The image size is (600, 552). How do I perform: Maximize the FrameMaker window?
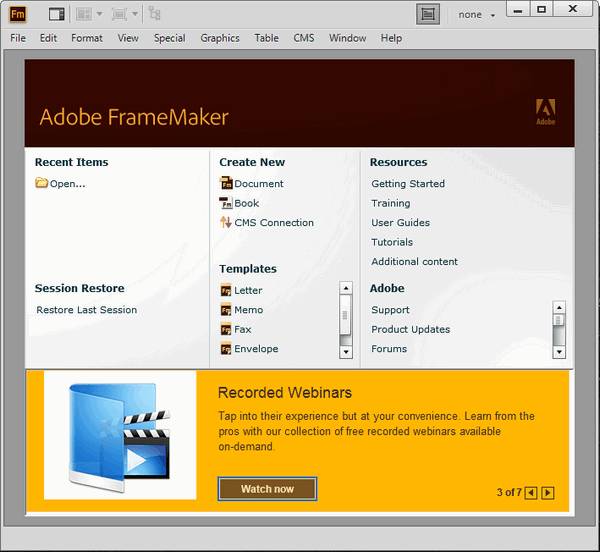541,9
